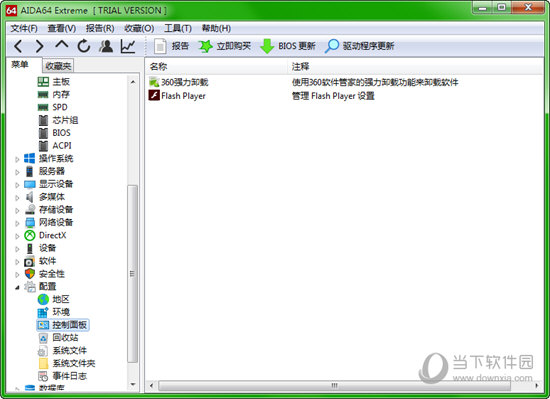Click the Windows logo 操作系统 icon
The width and height of the screenshot is (550, 399).
[29, 158]
